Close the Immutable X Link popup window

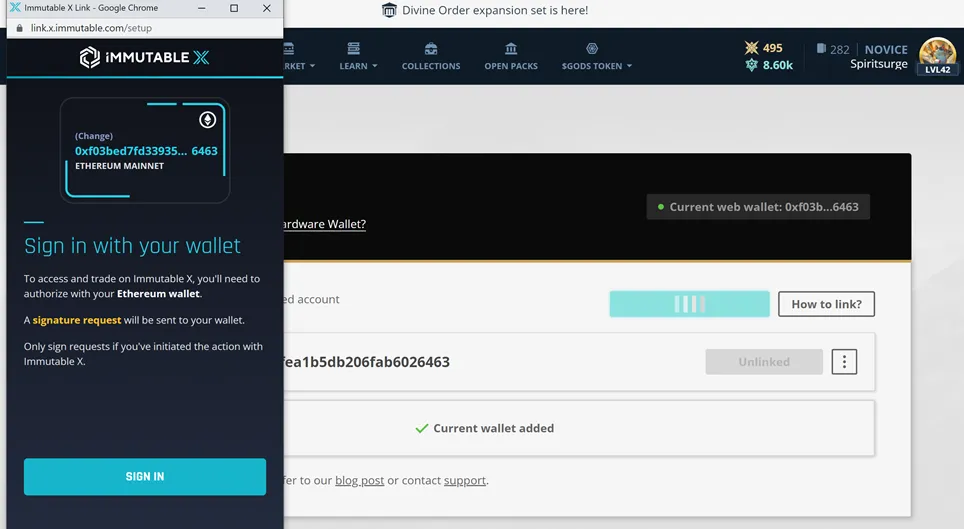tap(266, 8)
